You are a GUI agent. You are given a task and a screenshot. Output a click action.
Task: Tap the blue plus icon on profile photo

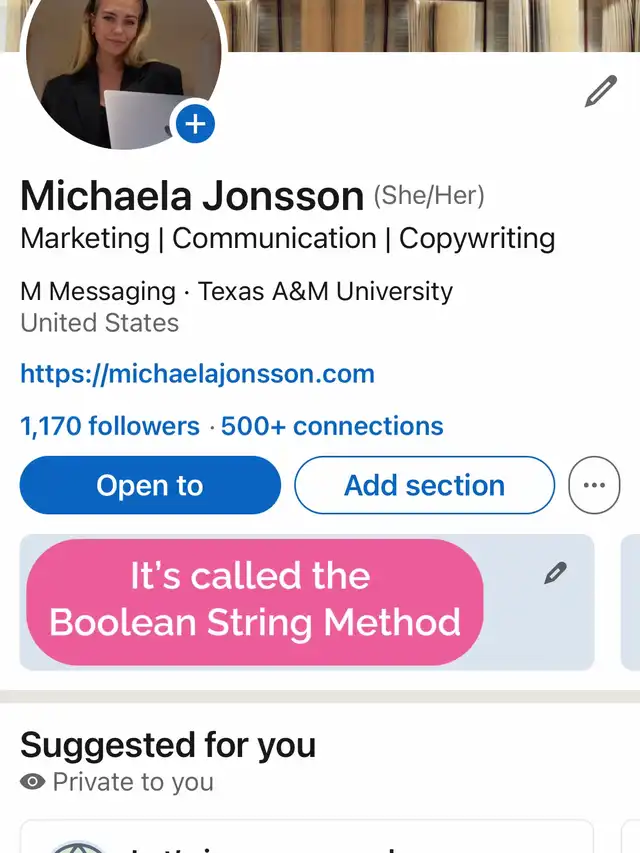point(195,124)
